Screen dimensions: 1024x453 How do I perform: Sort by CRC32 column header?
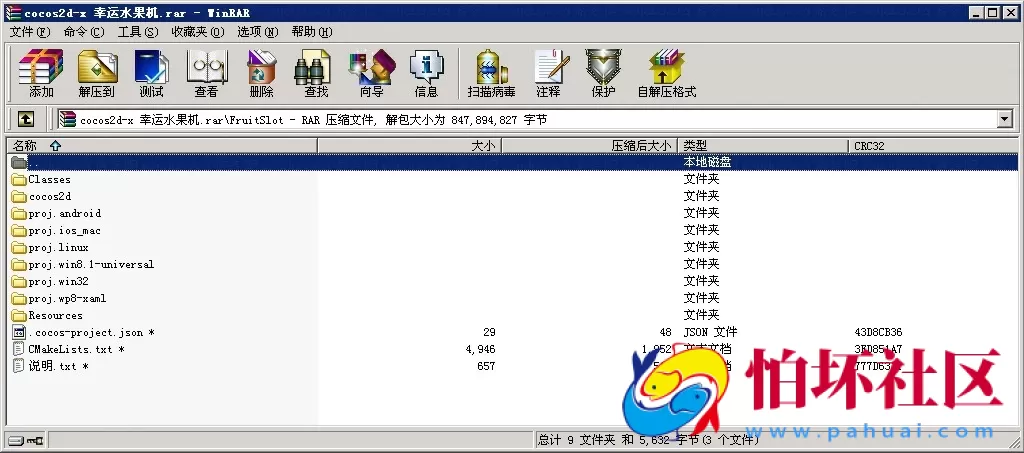[933, 146]
